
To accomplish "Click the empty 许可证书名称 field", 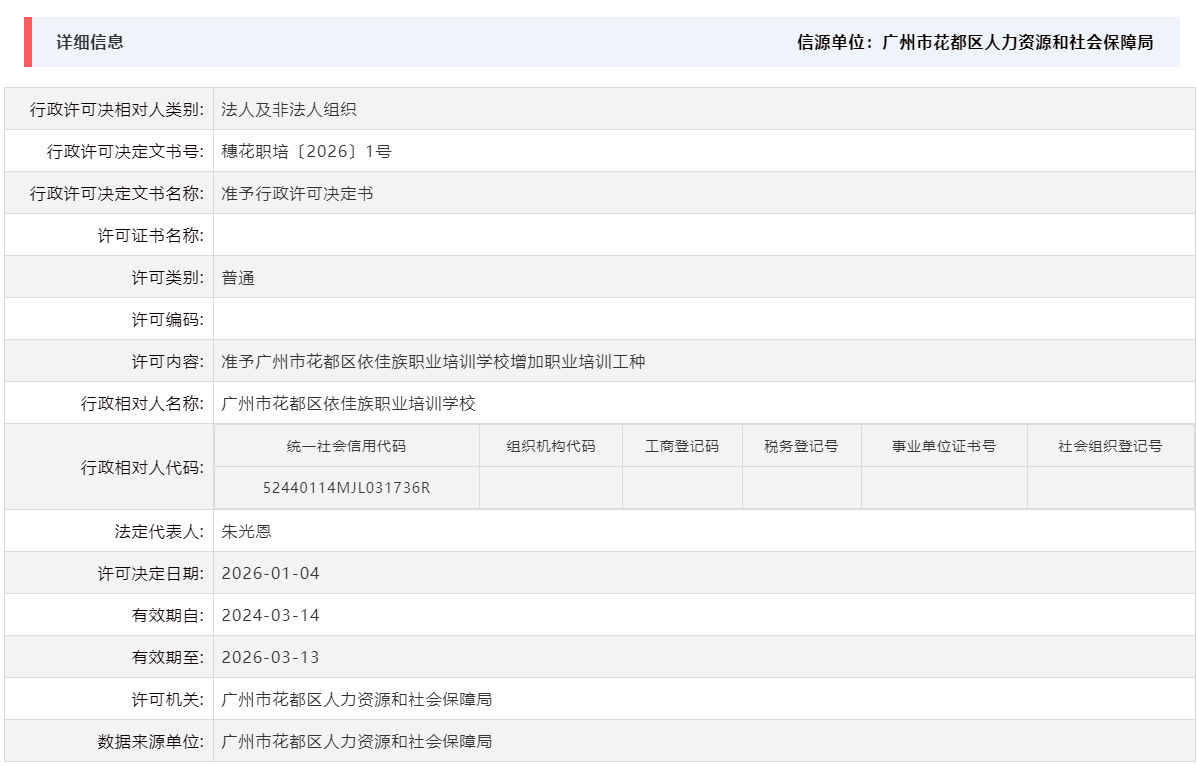I will pyautogui.click(x=400, y=234).
